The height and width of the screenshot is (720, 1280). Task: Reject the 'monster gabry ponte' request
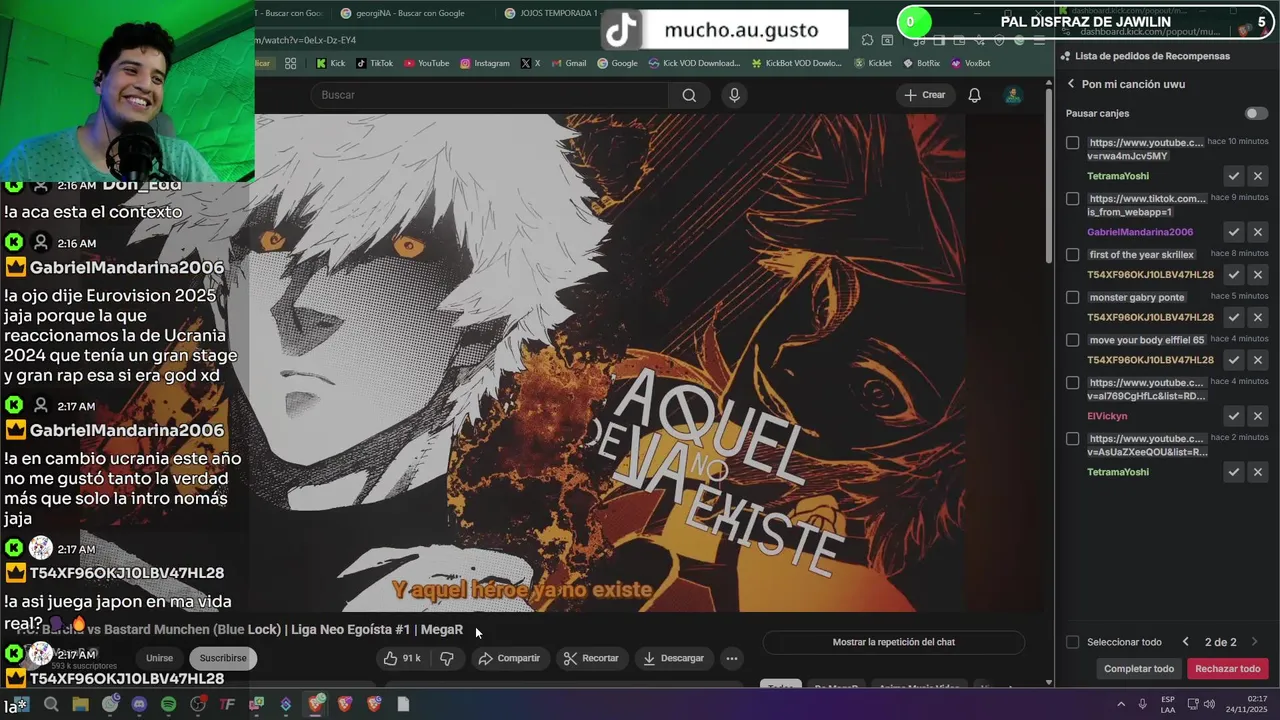click(1258, 317)
